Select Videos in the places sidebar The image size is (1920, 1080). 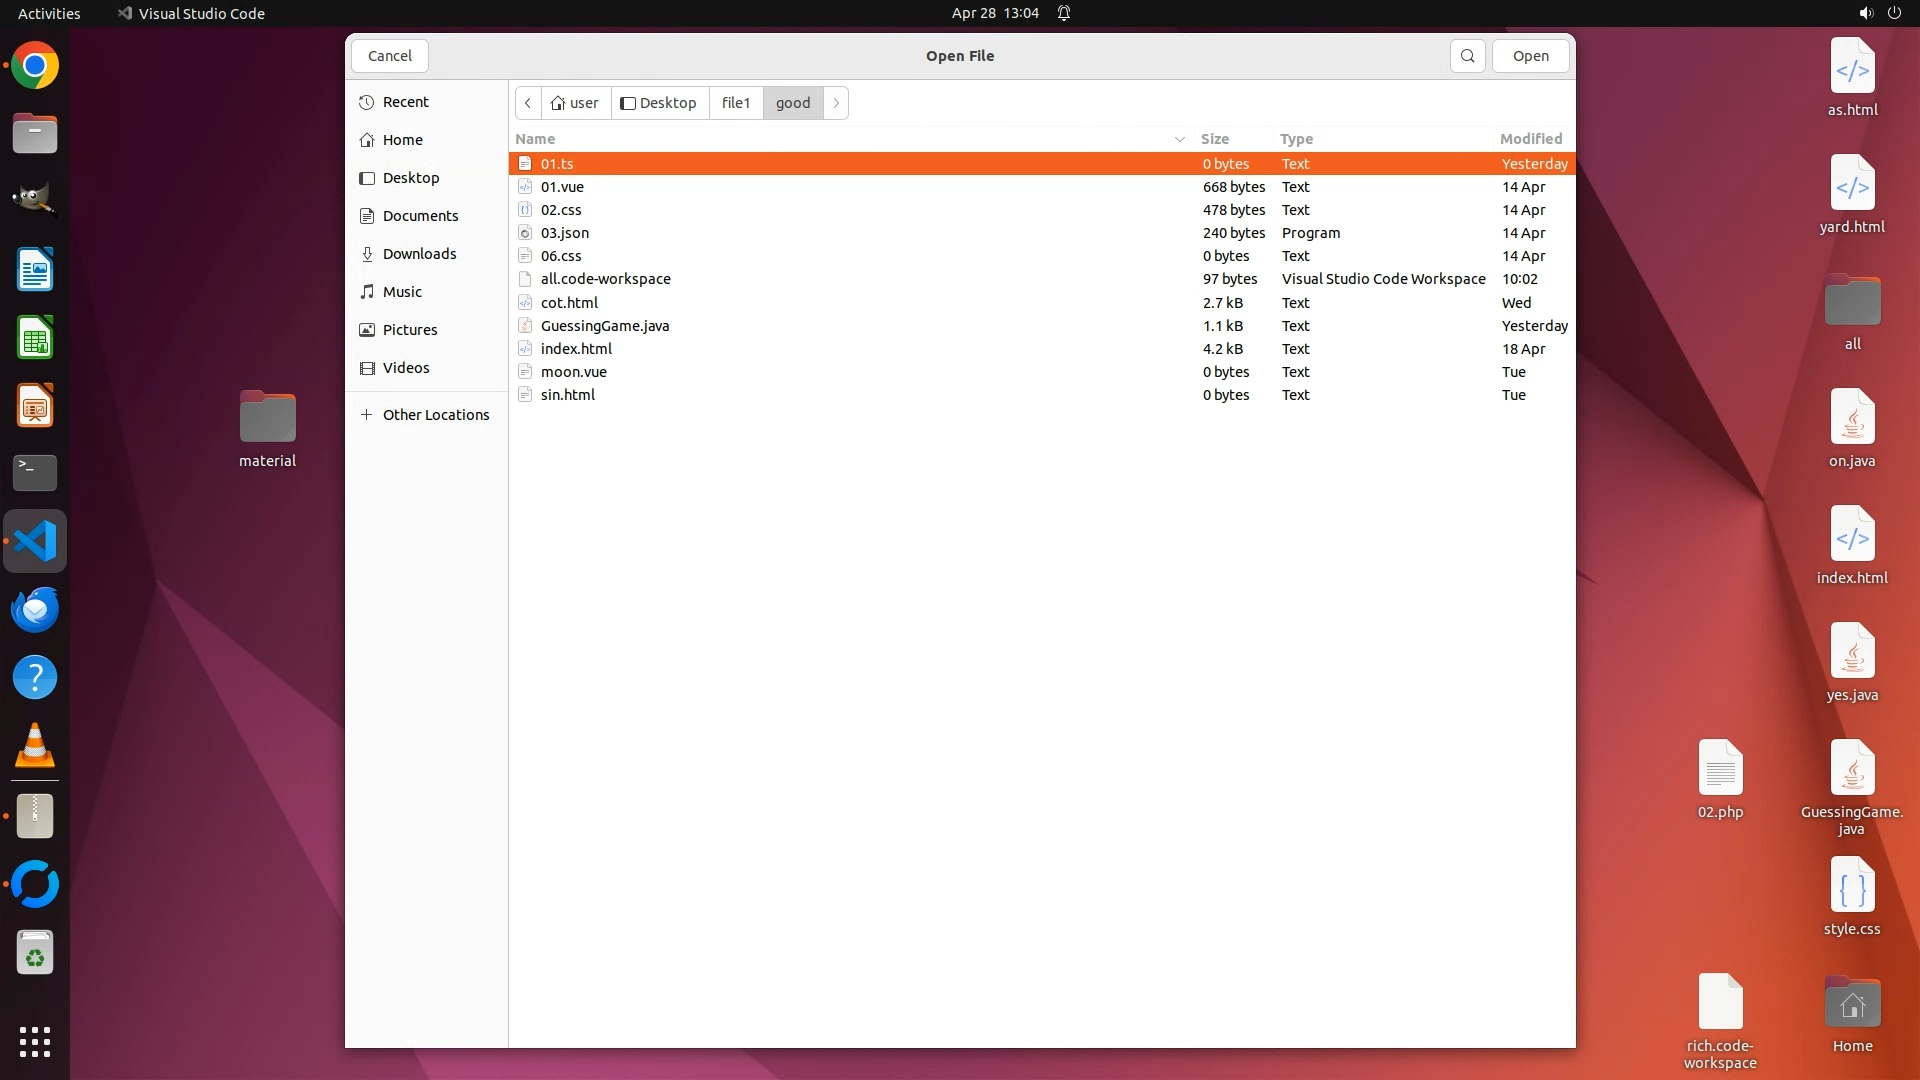pos(406,368)
